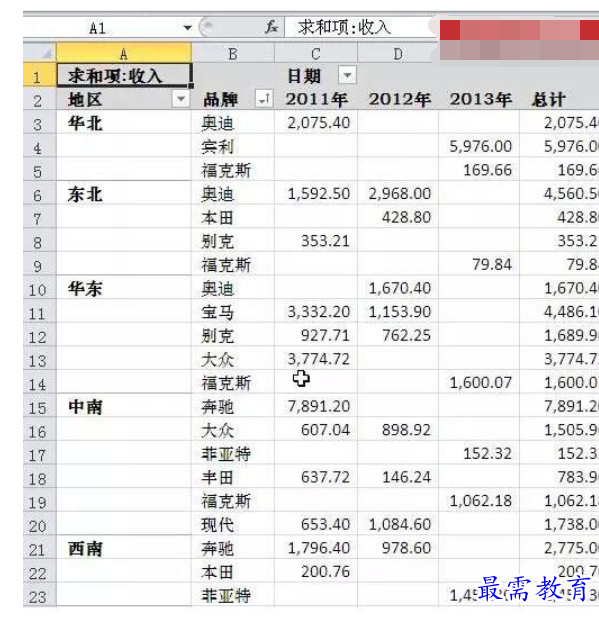The width and height of the screenshot is (599, 620).
Task: Click cell with value 1,592.50
Action: pyautogui.click(x=316, y=194)
